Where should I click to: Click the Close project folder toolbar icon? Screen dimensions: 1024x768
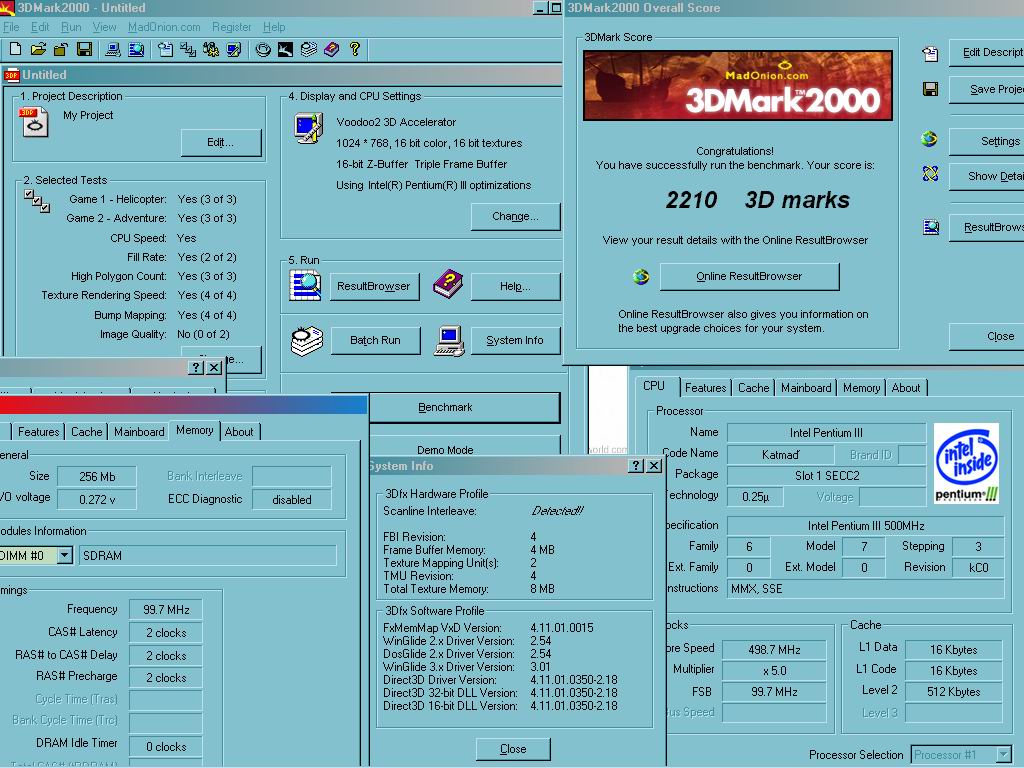click(61, 49)
